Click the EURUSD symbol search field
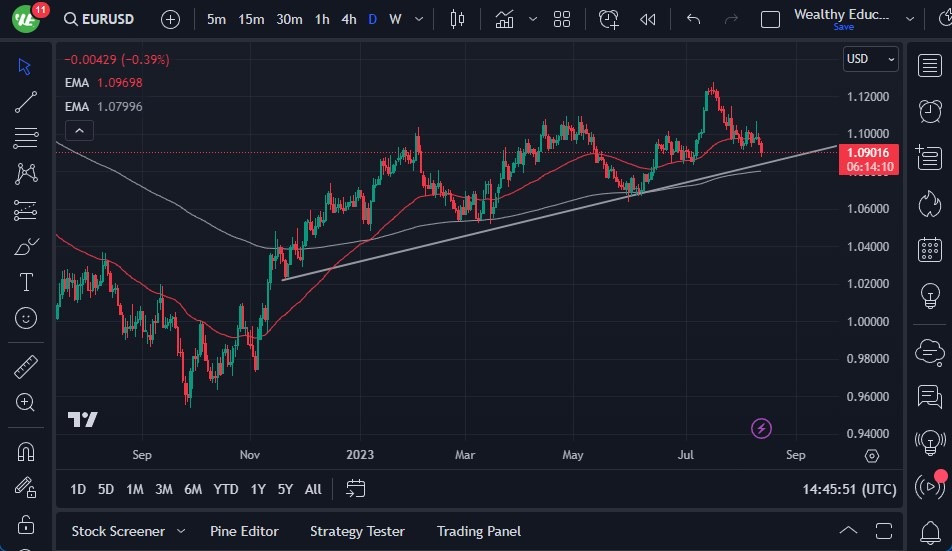 (x=98, y=19)
